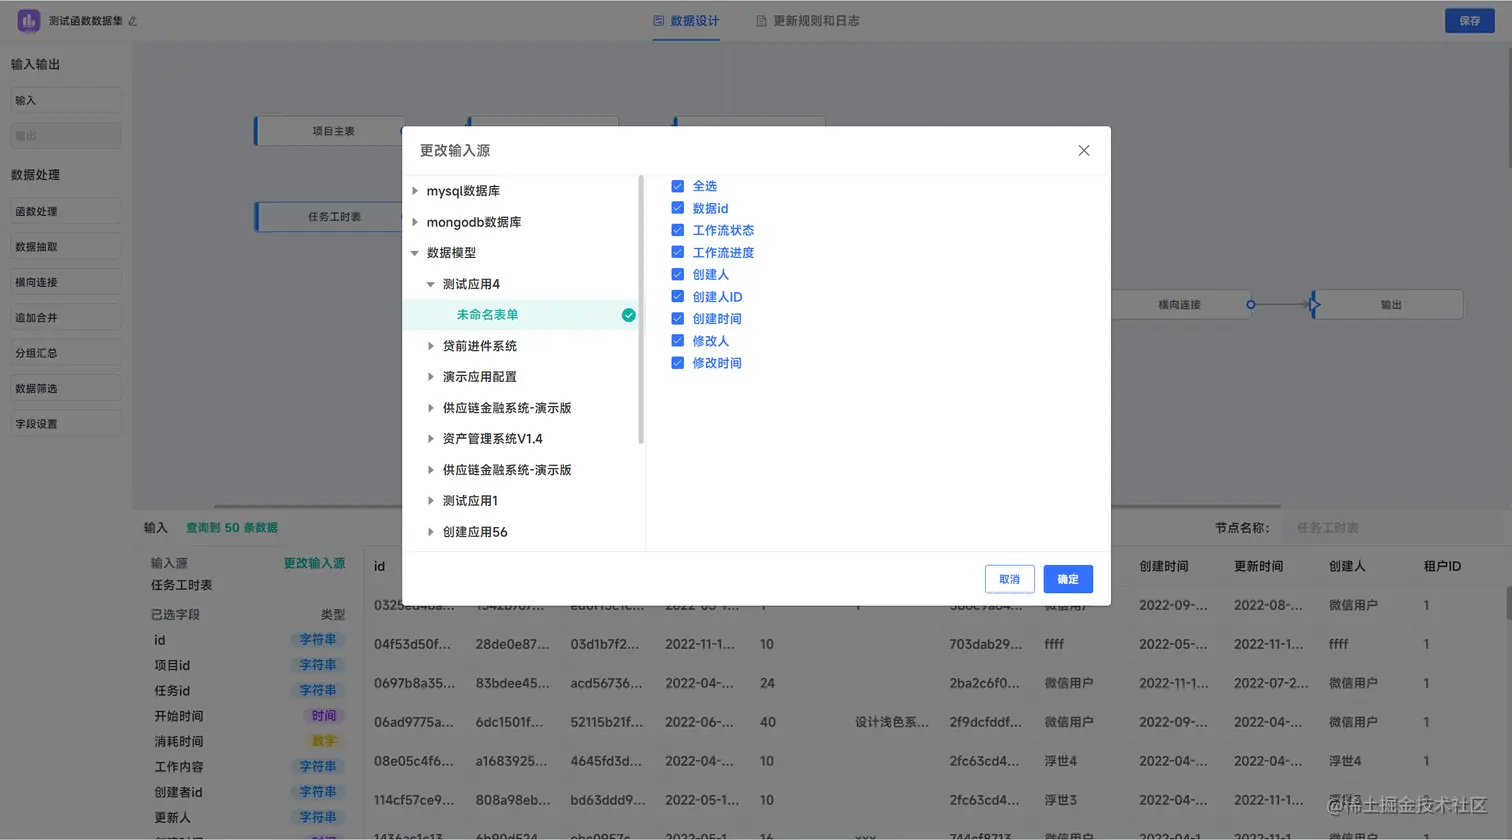This screenshot has height=840, width=1512.
Task: Click the 输出 canvas node
Action: point(1390,304)
